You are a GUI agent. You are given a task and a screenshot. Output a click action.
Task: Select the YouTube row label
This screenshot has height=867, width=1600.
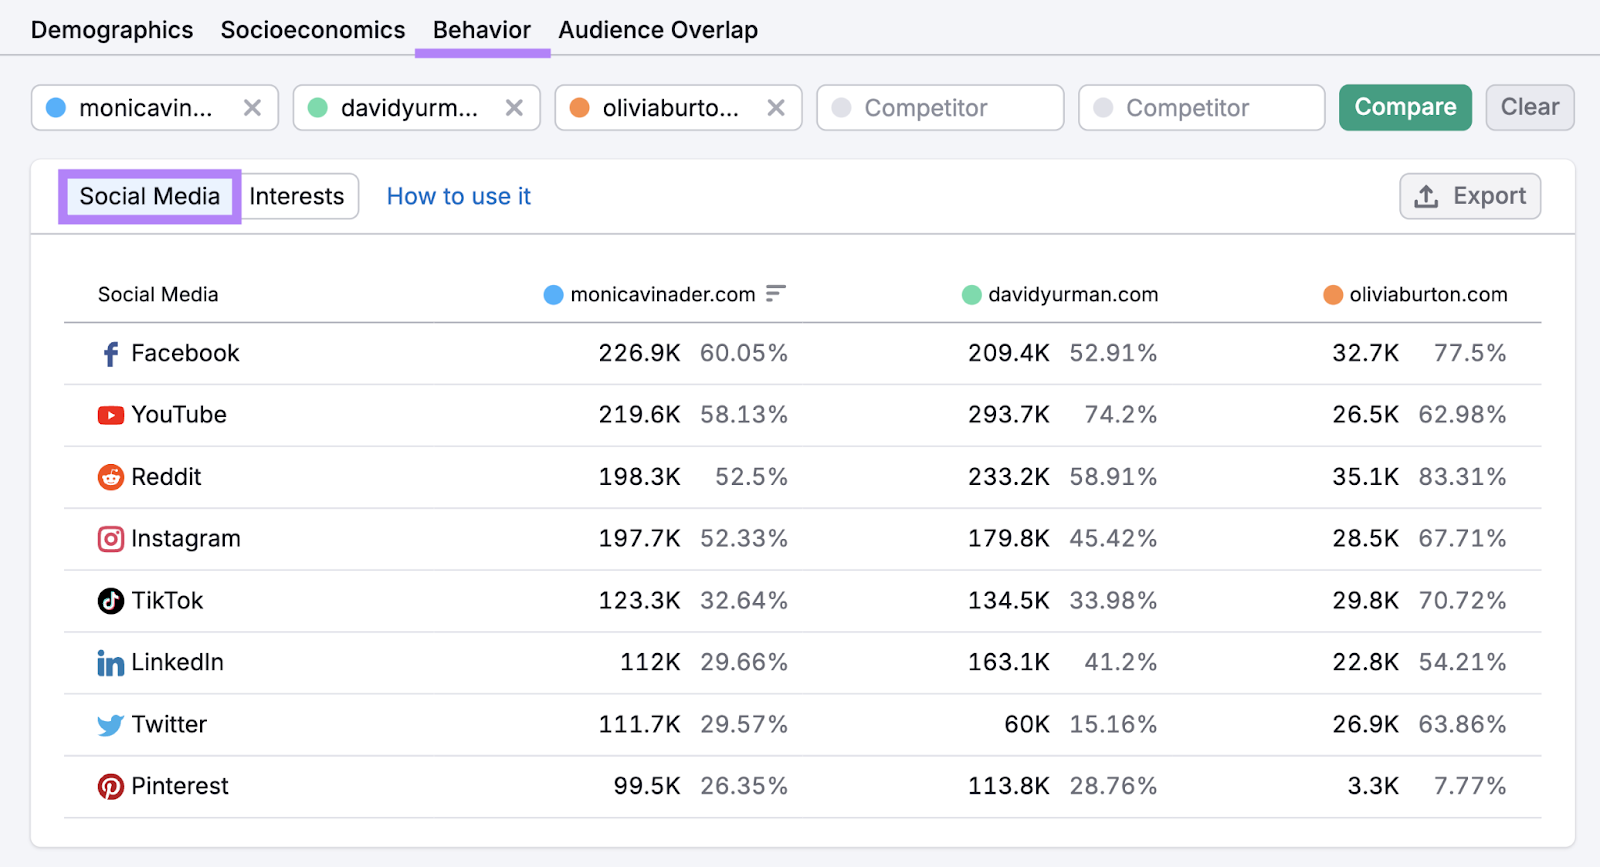(179, 414)
